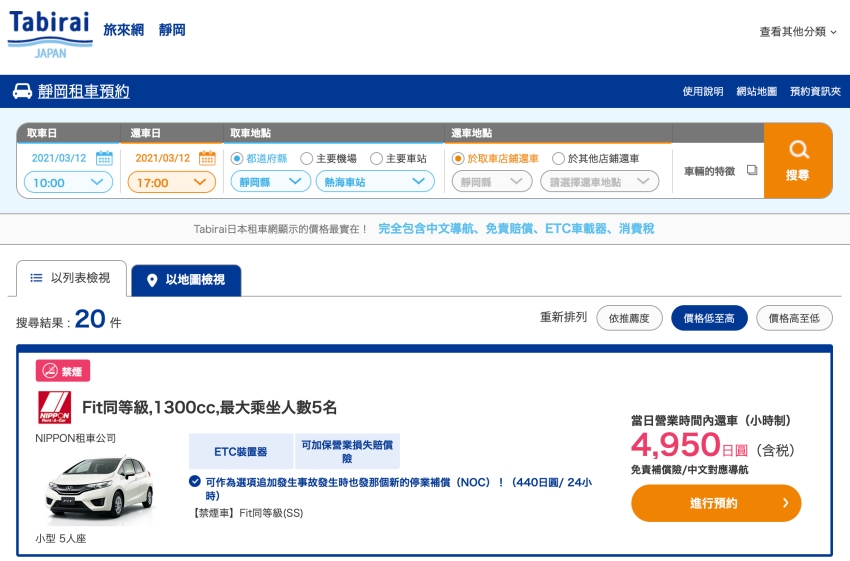Screen dimensions: 850x561
Task: Select the 主要機場 pickup radio button
Action: tap(306, 158)
